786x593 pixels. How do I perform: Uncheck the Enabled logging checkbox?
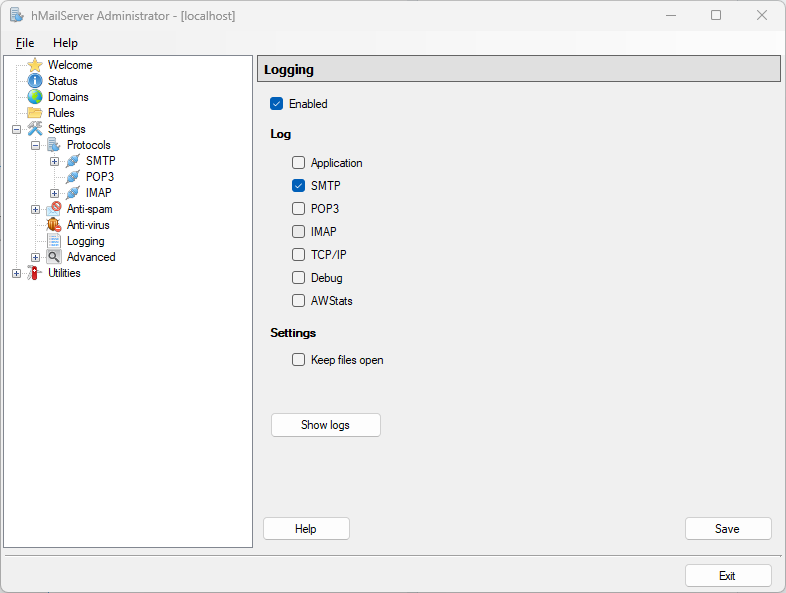277,104
